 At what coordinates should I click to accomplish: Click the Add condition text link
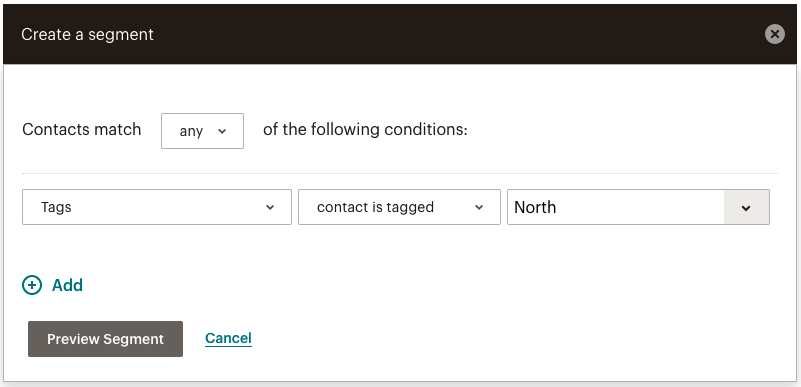pos(67,285)
